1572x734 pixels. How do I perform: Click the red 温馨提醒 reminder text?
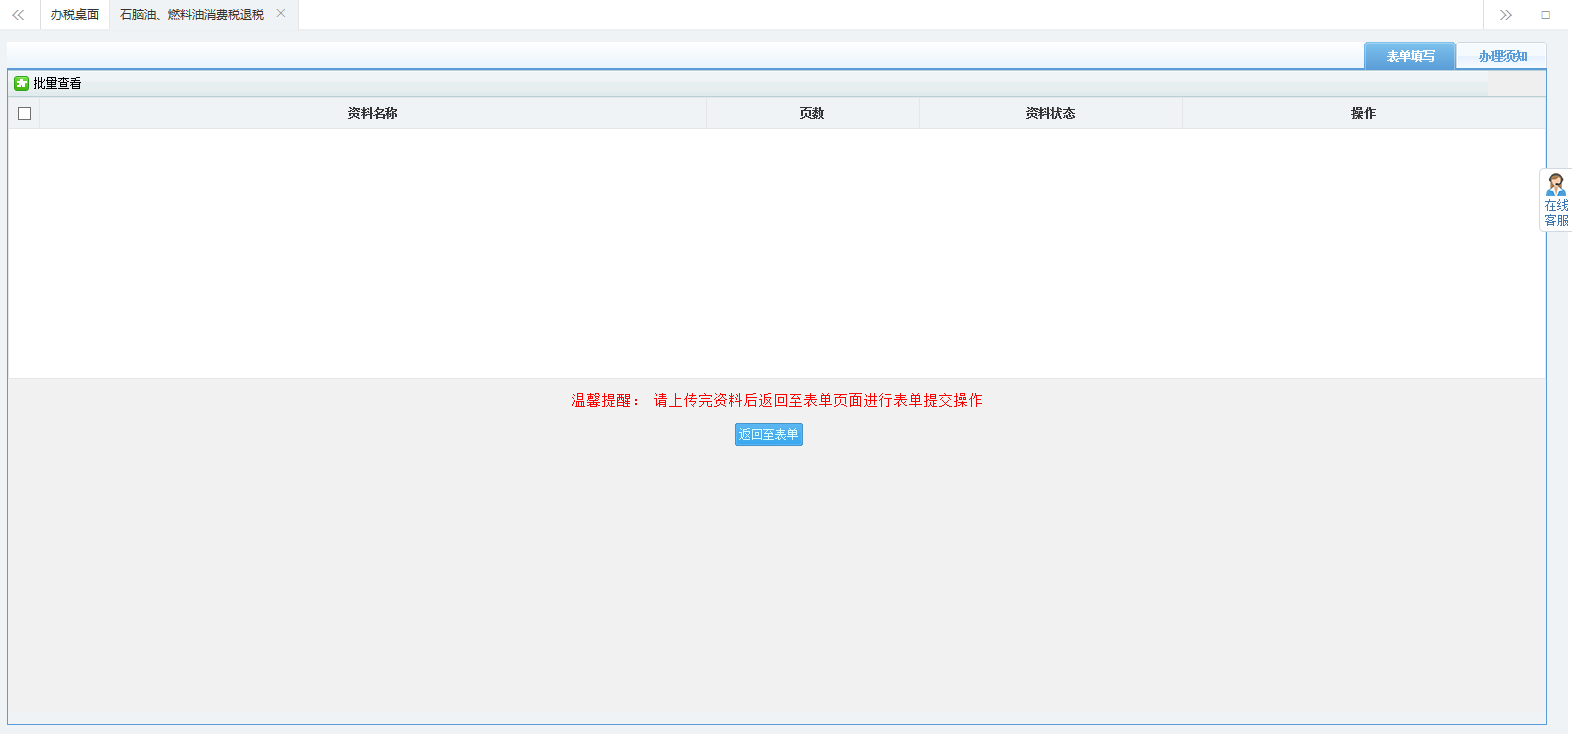point(776,400)
